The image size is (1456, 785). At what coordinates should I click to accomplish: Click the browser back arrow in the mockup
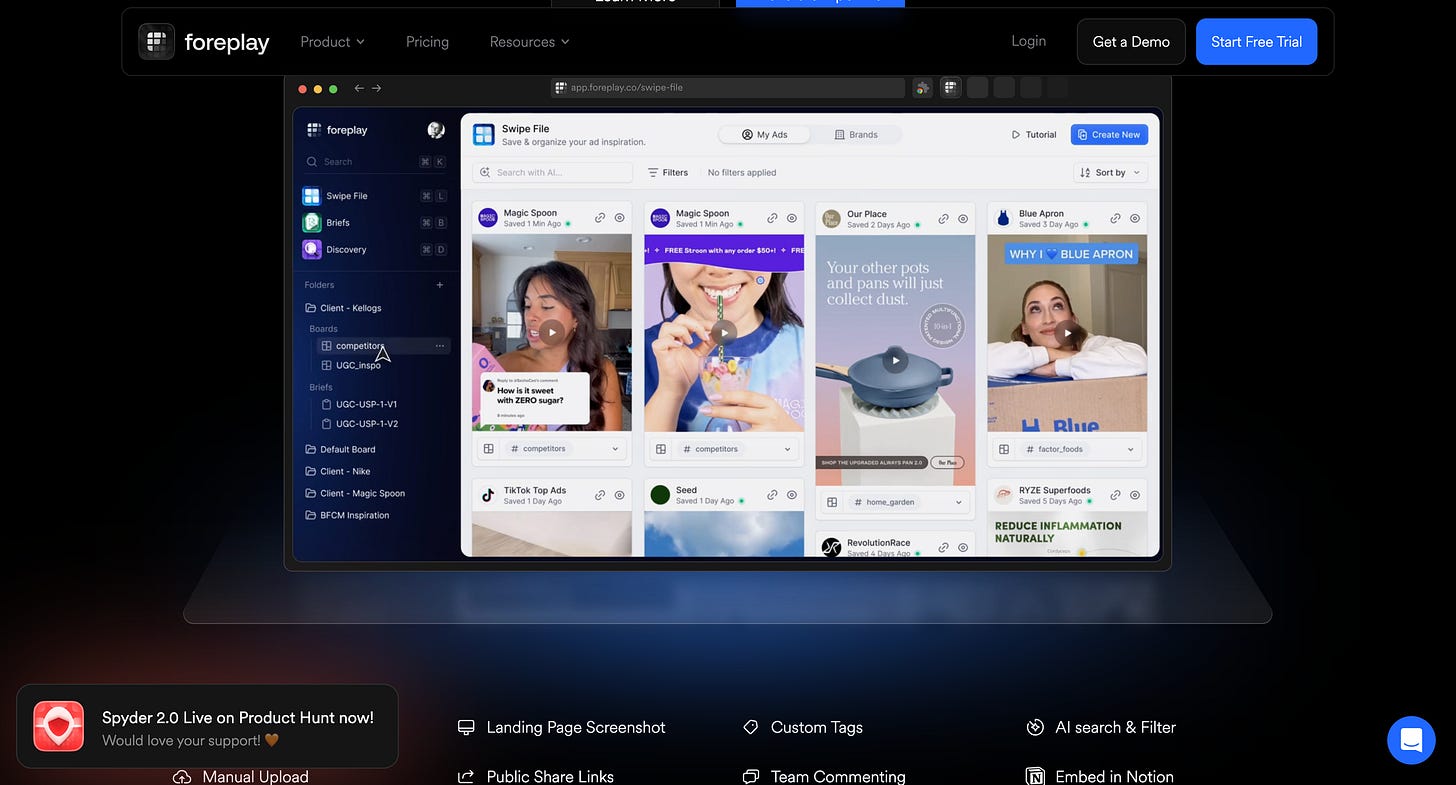coord(359,88)
